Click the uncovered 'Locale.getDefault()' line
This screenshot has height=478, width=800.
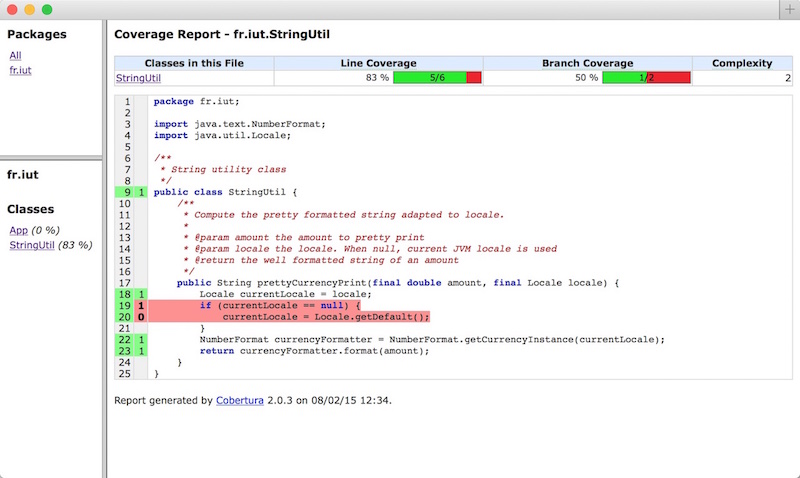pos(326,317)
